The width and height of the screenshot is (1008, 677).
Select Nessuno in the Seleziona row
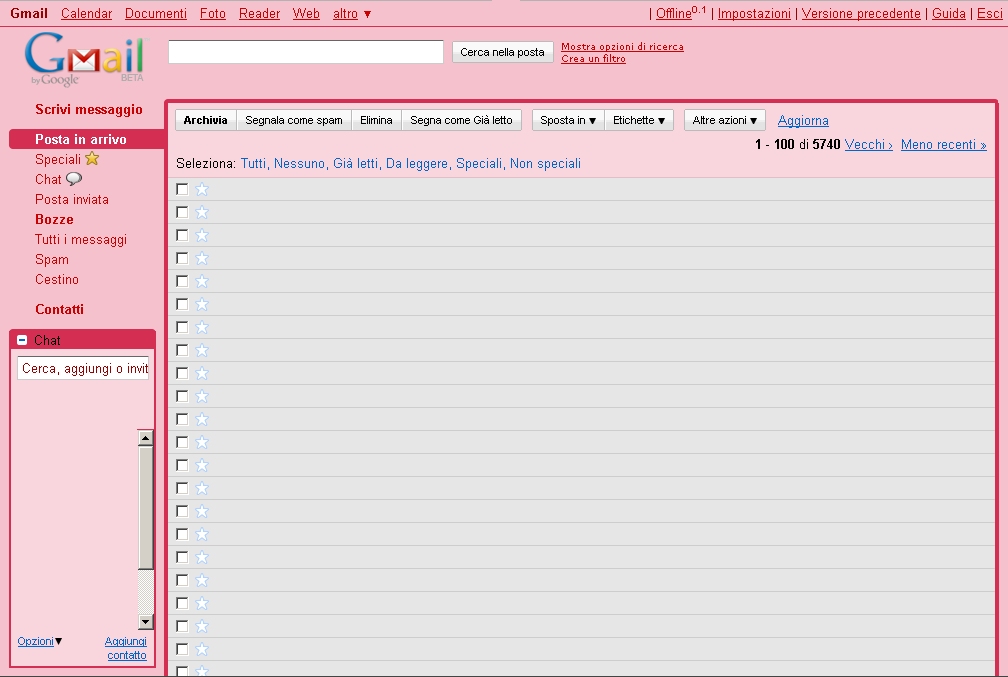299,164
